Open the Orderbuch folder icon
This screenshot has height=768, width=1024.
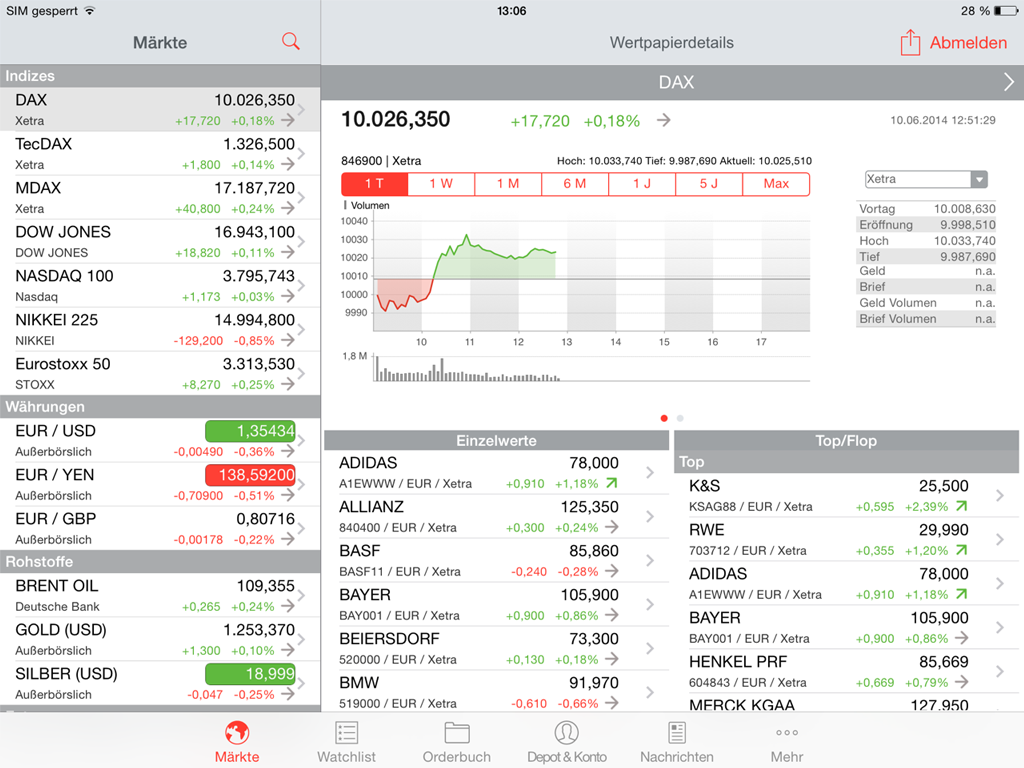456,733
